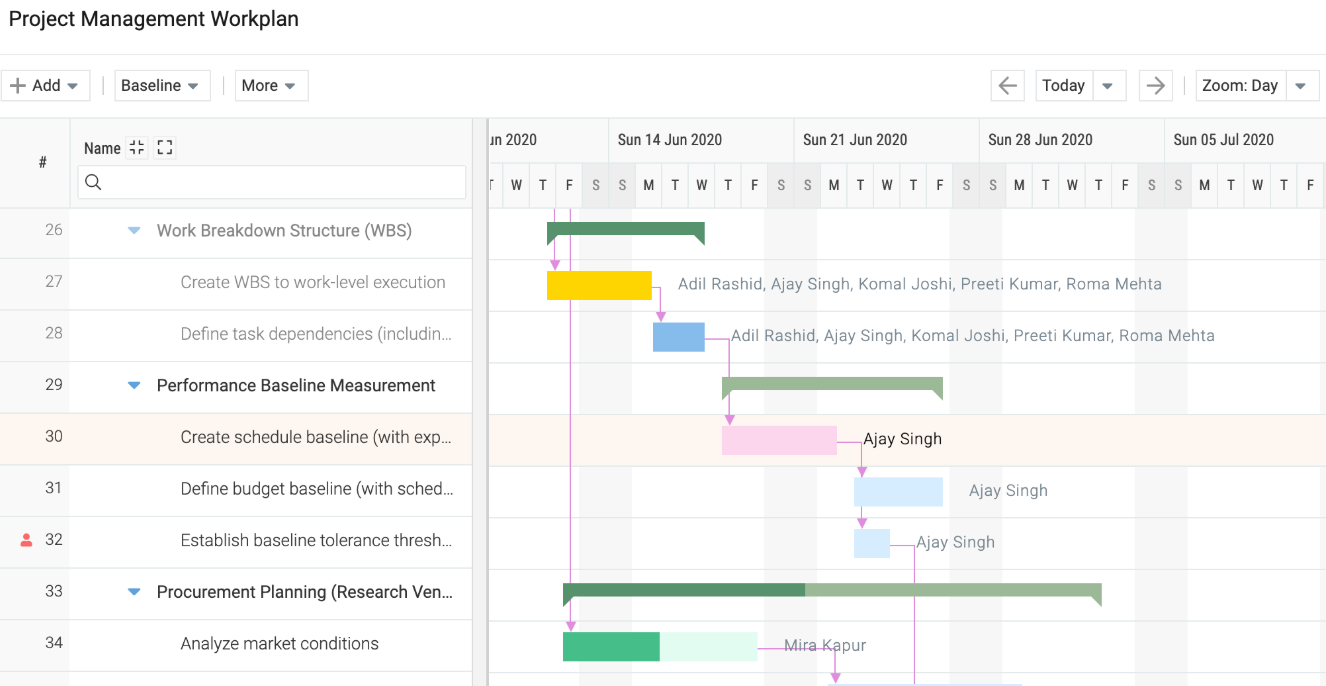Click inside the task name search field
Screen dimensions: 1326x686
coord(270,182)
